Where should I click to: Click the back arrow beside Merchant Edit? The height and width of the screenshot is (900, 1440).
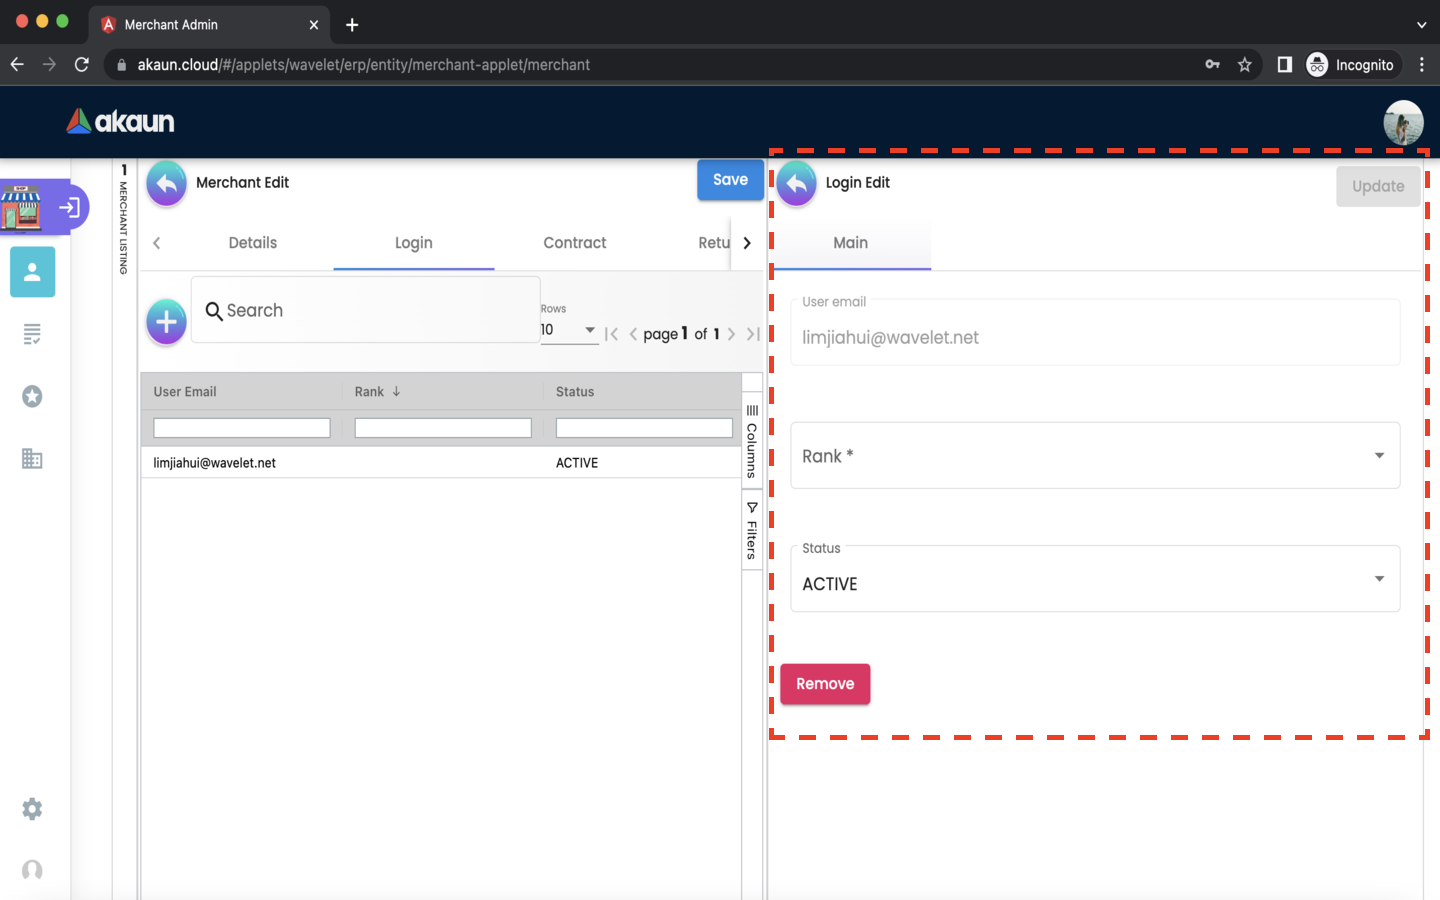pyautogui.click(x=167, y=184)
